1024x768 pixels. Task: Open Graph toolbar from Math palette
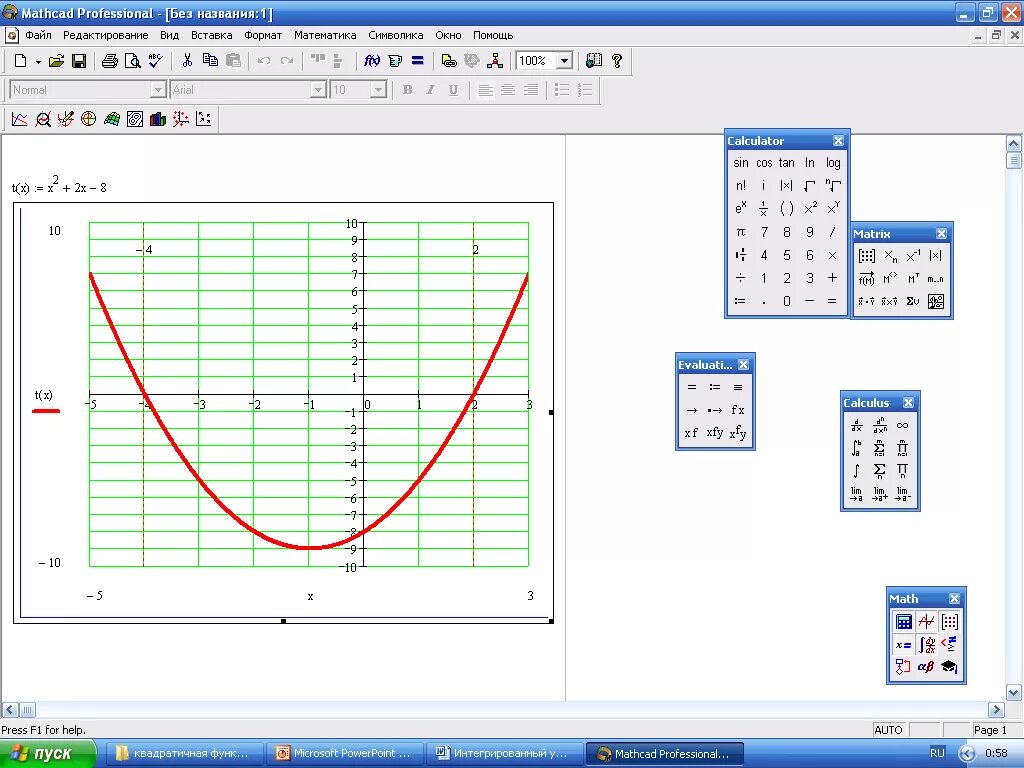pos(927,622)
